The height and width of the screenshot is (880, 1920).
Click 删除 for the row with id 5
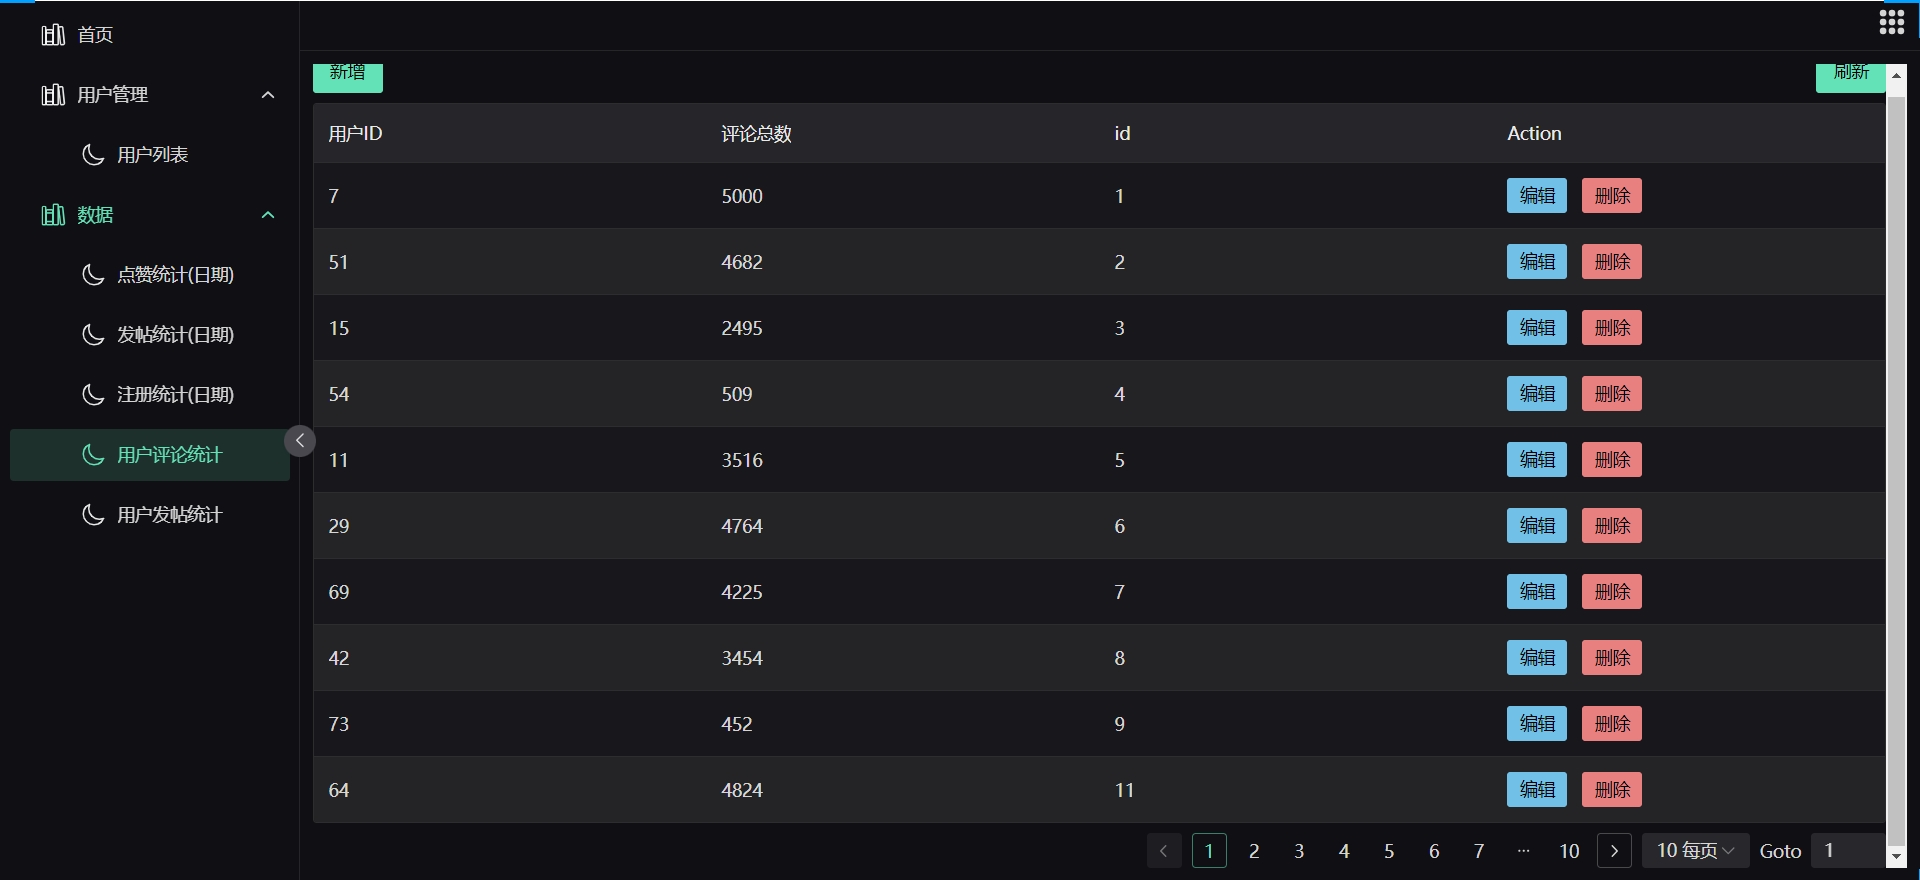tap(1611, 460)
